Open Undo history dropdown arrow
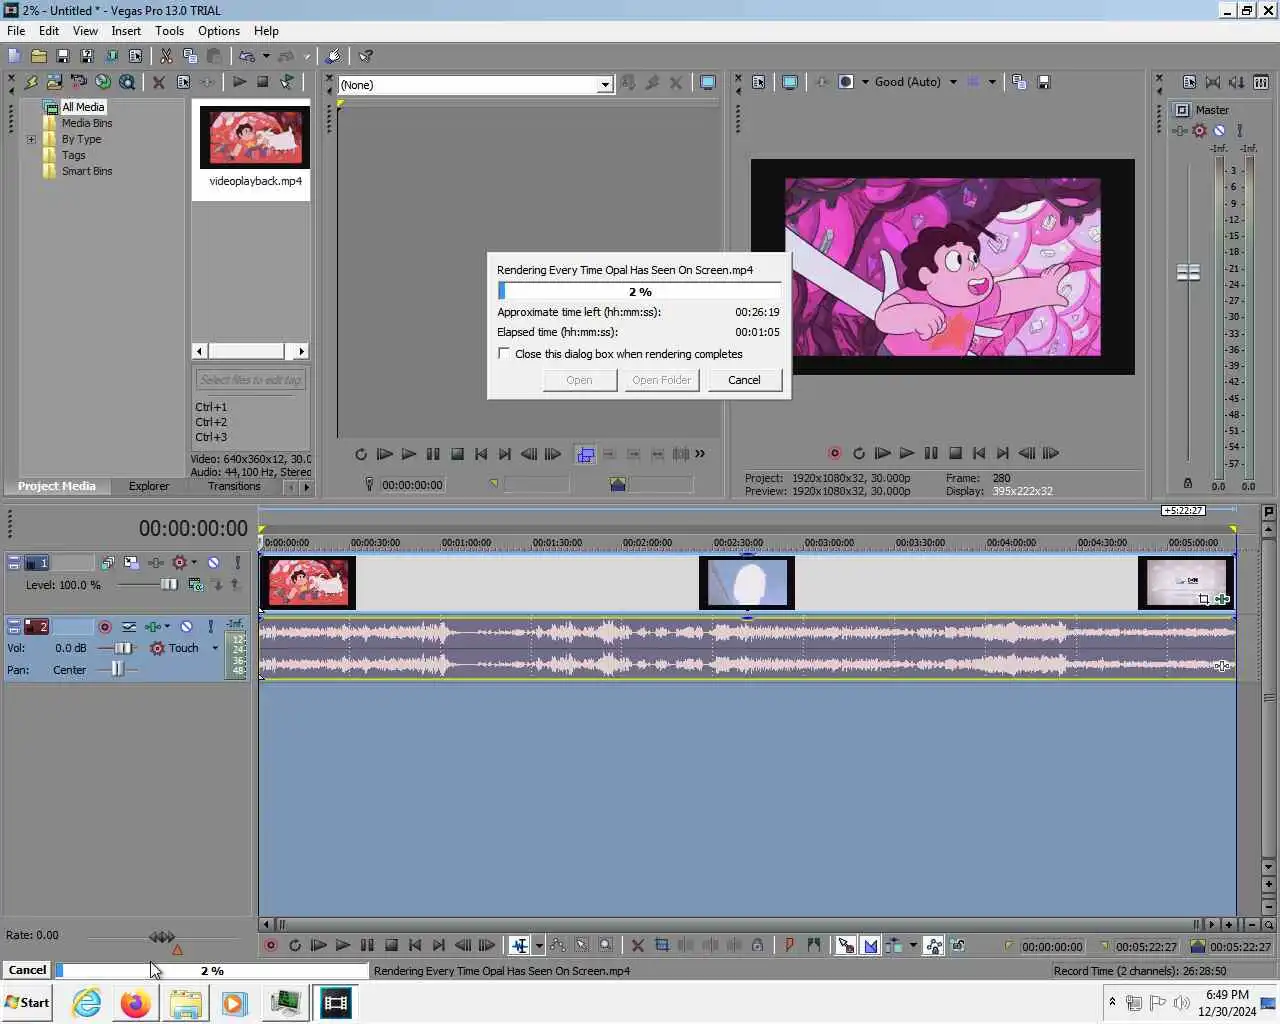Screen dimensions: 1280x1024 click(266, 56)
